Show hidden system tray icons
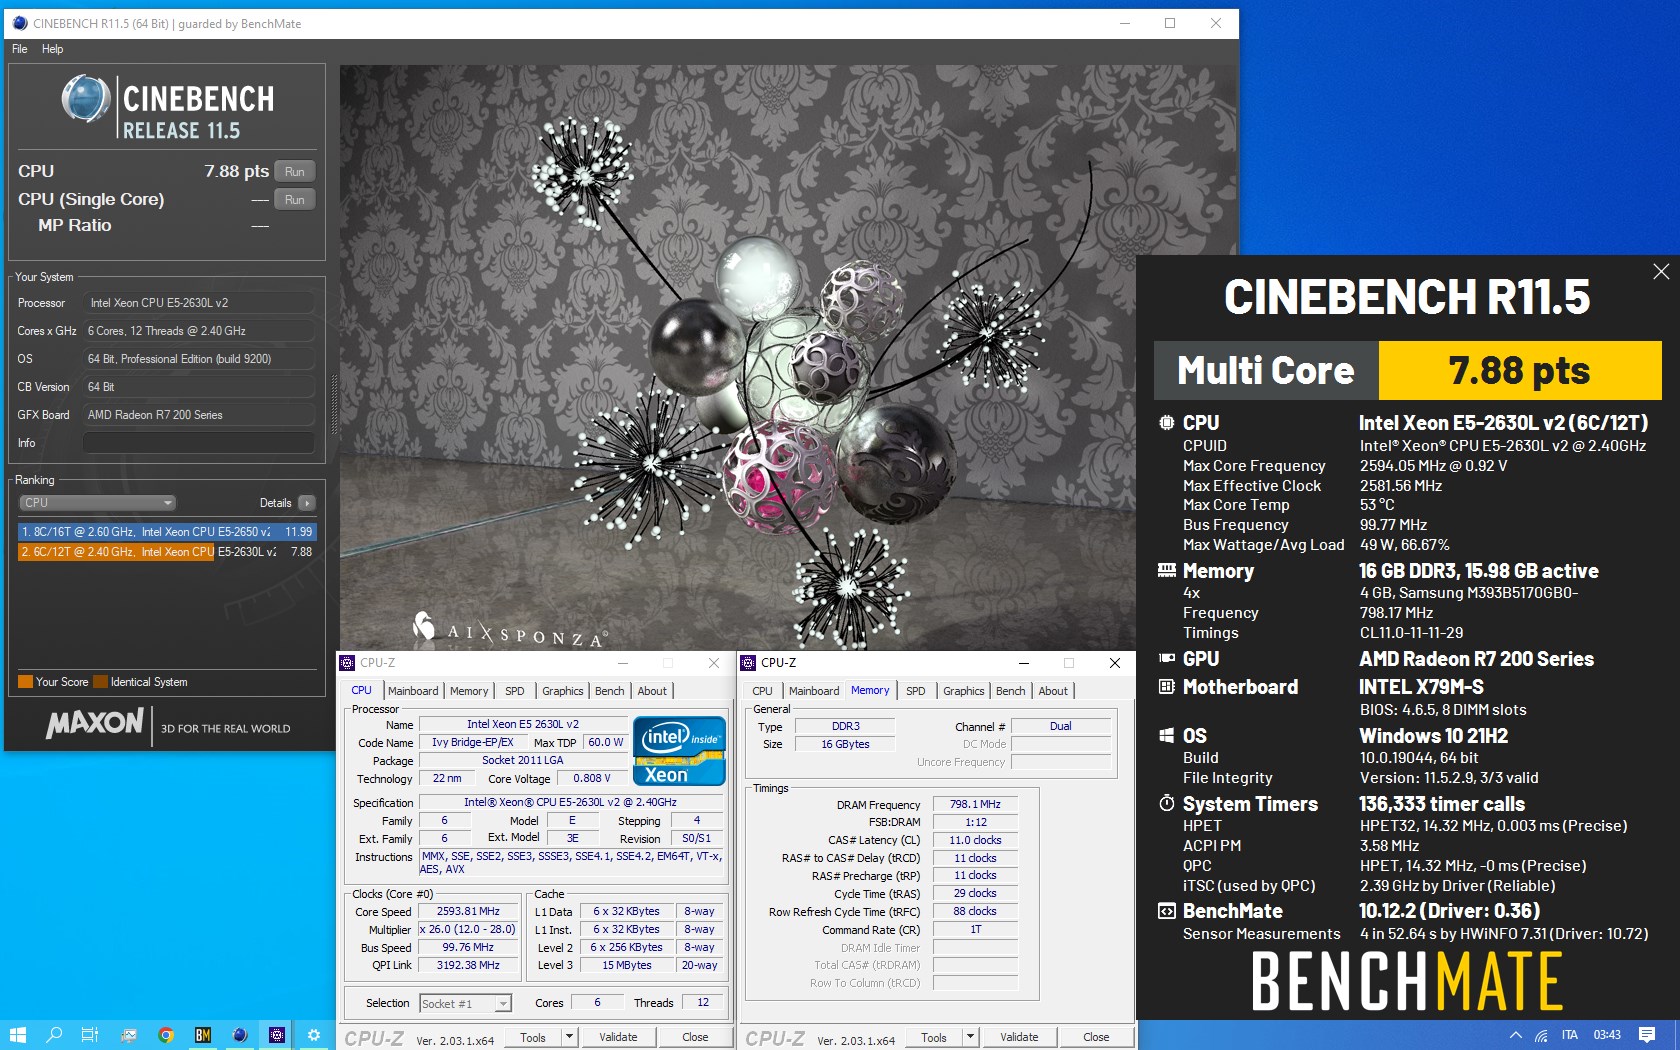1680x1050 pixels. [x=1515, y=1035]
